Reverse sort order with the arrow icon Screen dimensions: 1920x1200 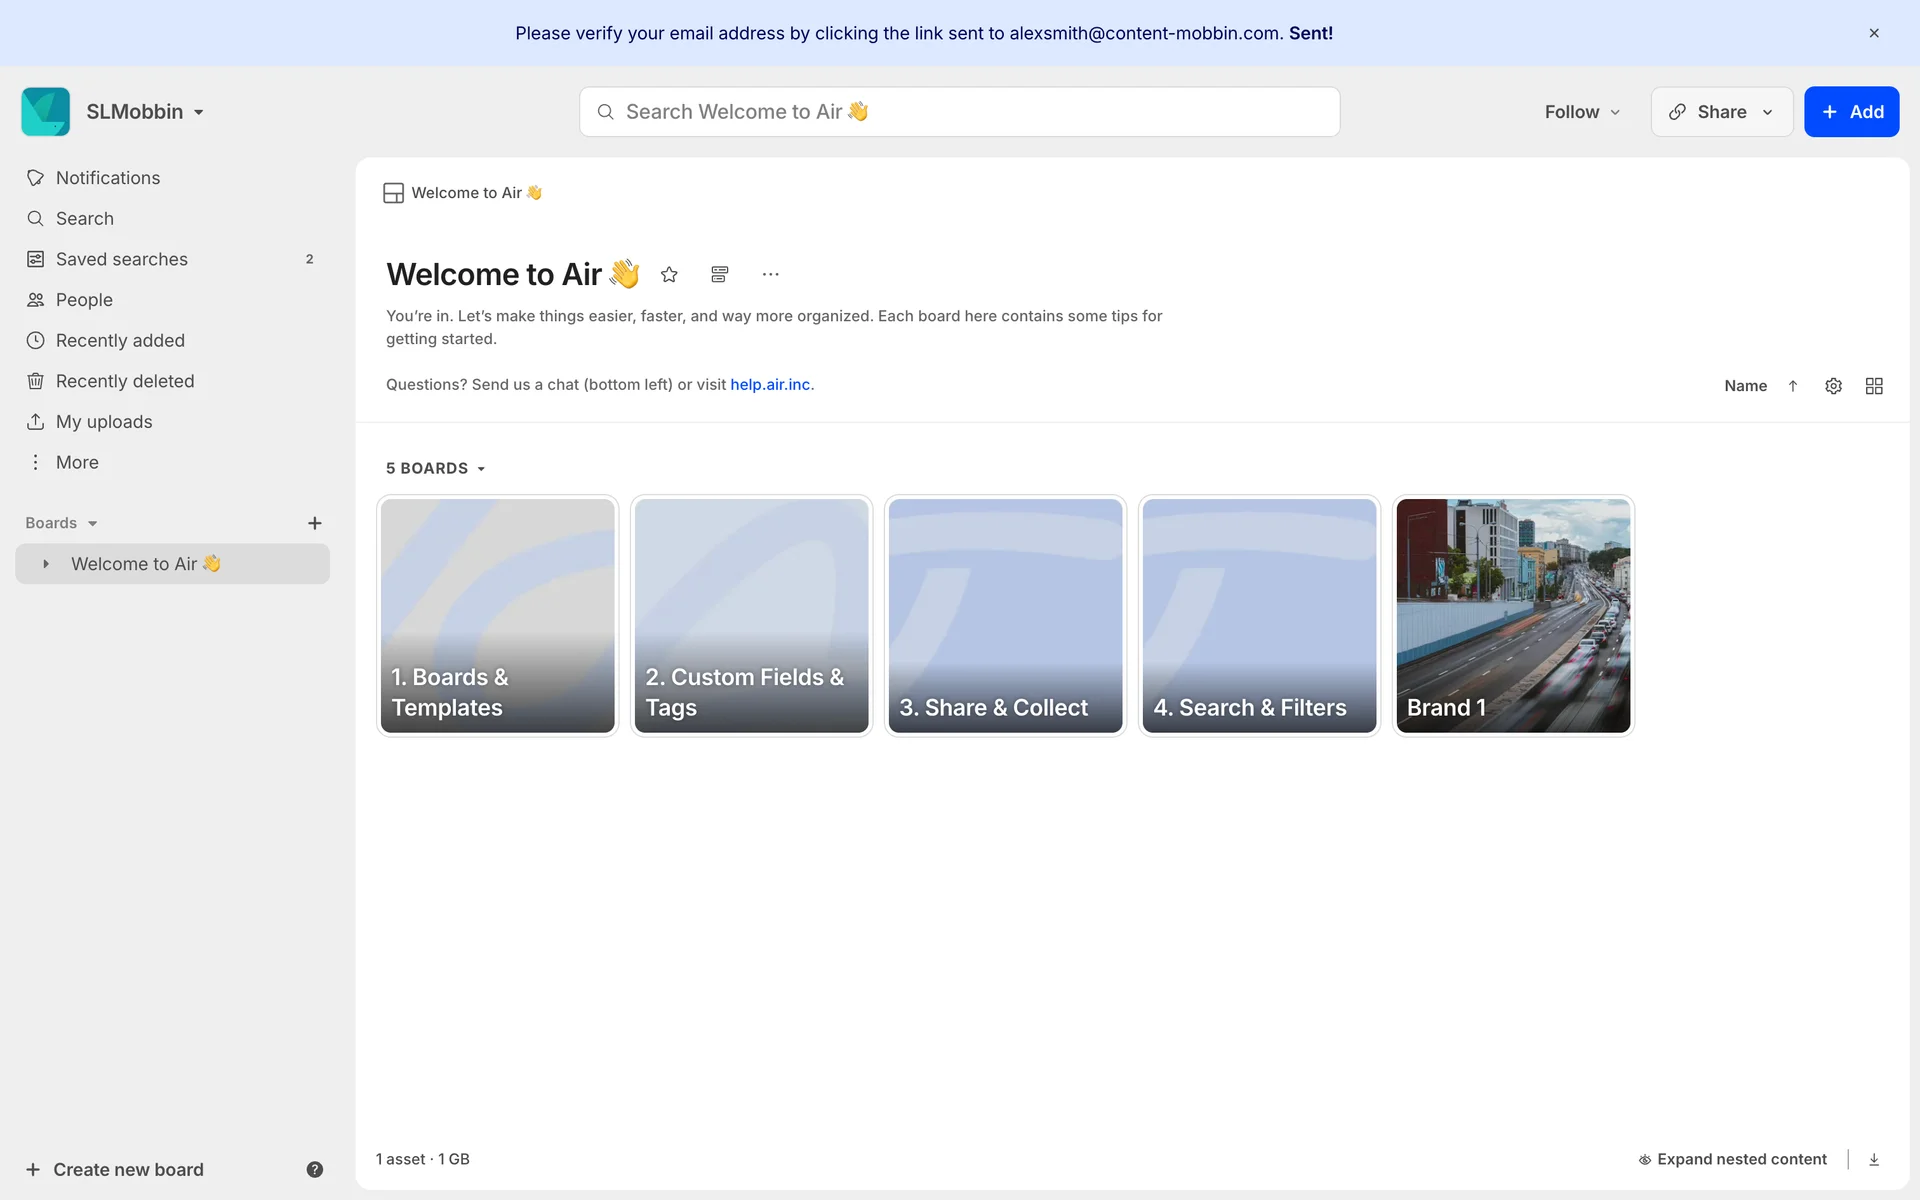point(1793,386)
